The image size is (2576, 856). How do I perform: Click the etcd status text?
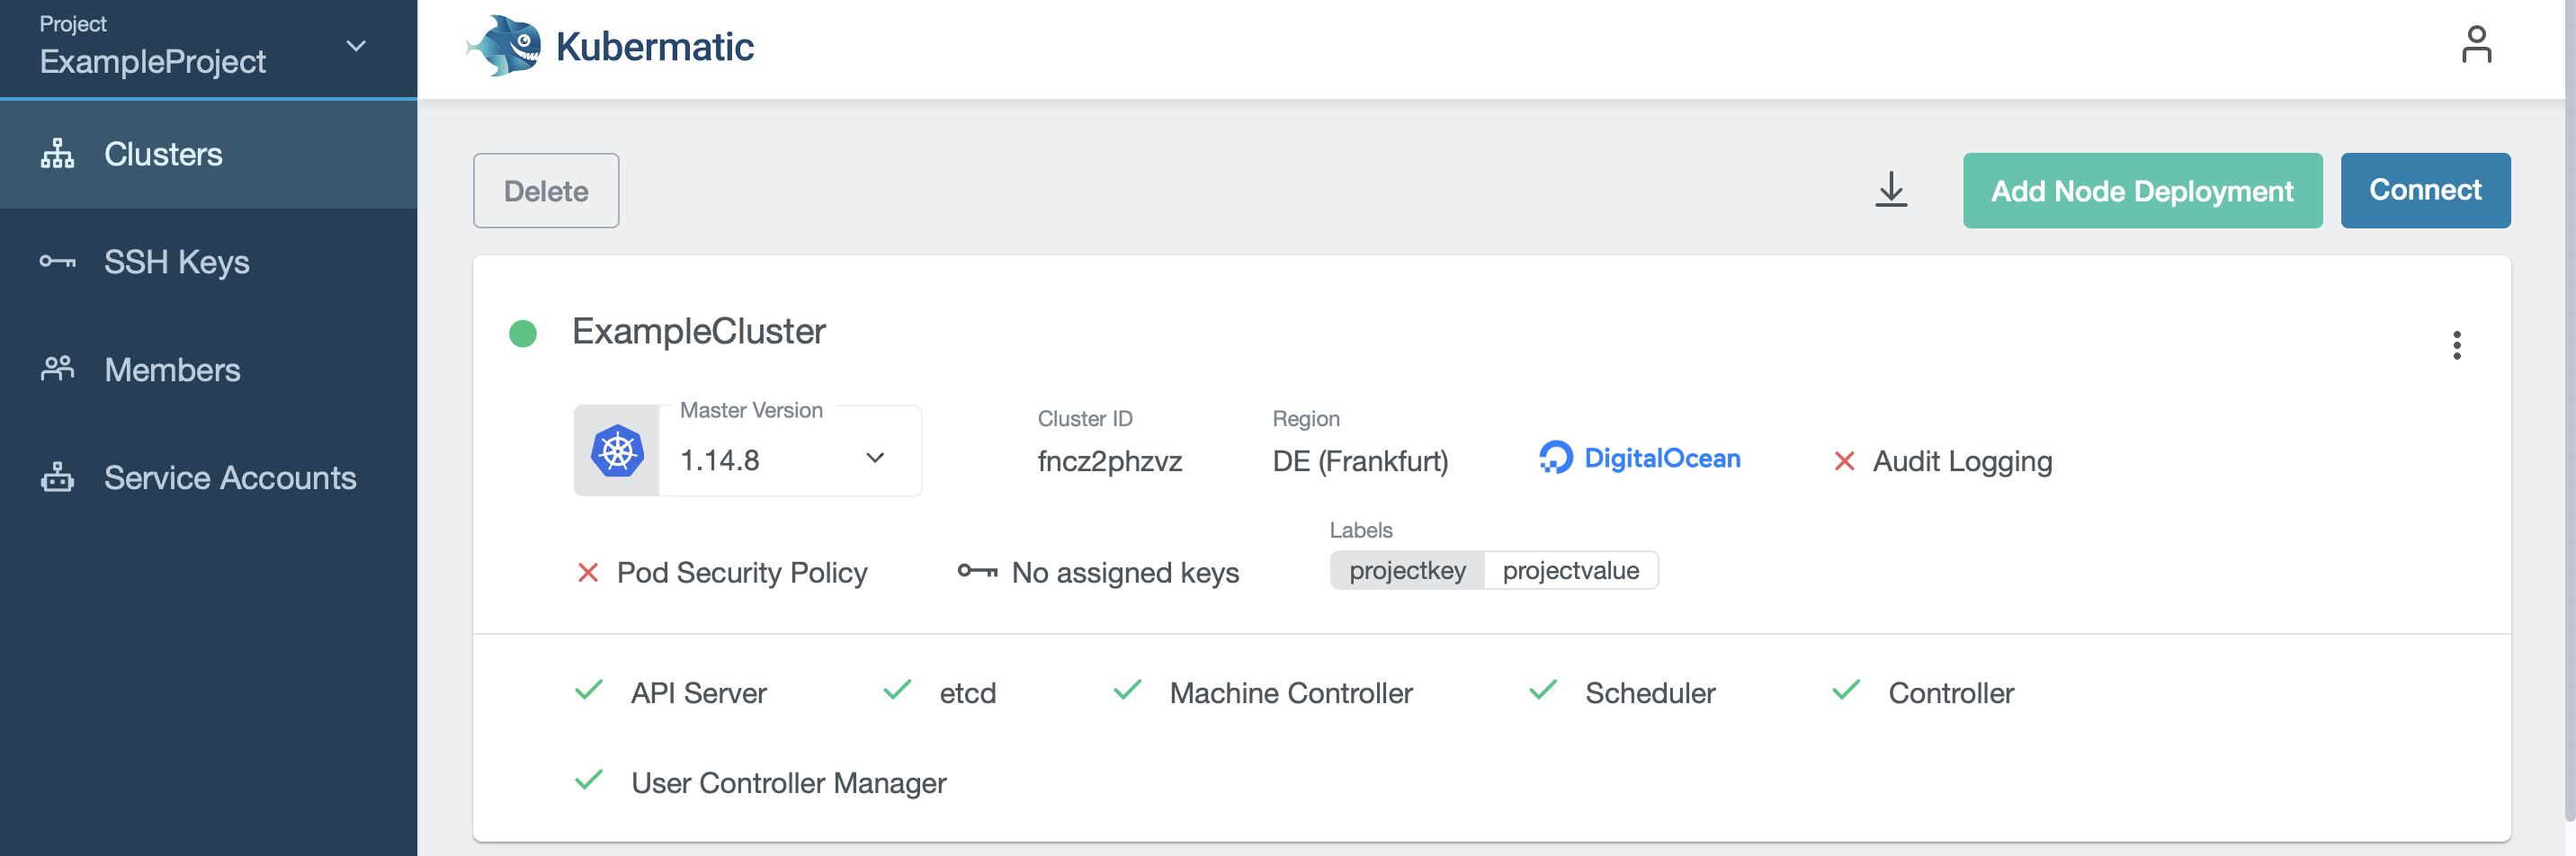click(x=967, y=693)
